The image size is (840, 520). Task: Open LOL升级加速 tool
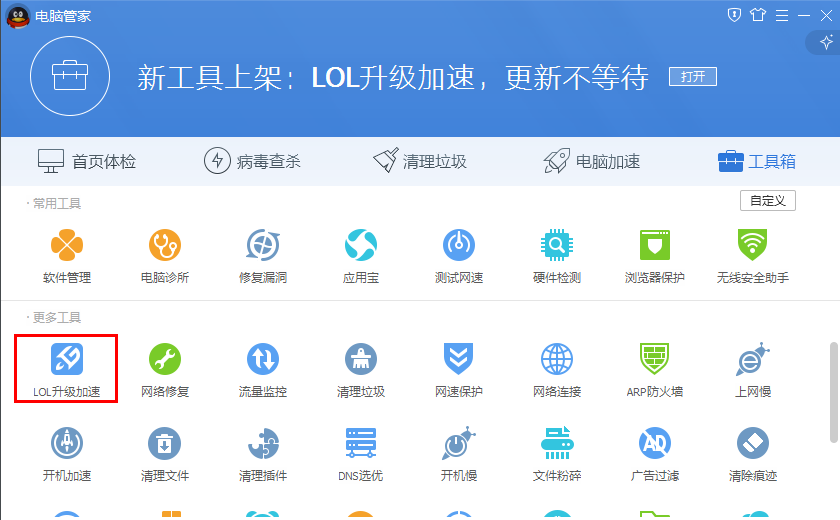point(66,370)
